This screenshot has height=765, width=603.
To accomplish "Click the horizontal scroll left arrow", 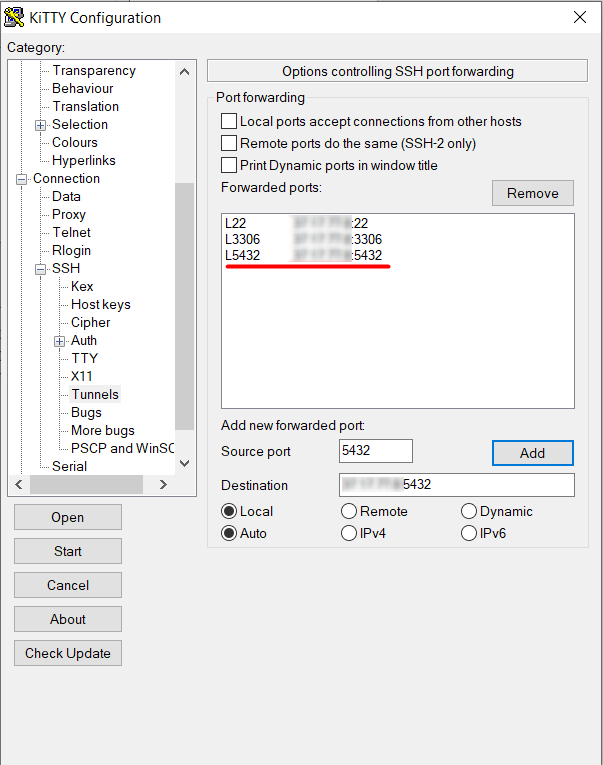I will point(19,484).
